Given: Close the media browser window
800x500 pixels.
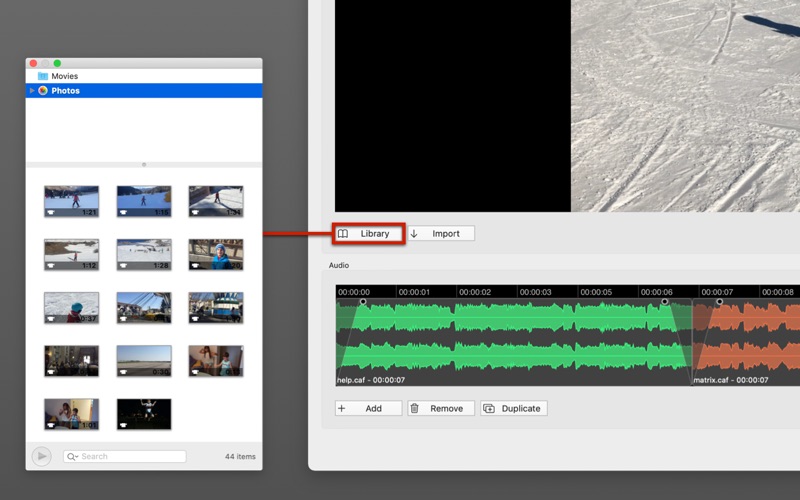Looking at the screenshot, I should tap(33, 63).
